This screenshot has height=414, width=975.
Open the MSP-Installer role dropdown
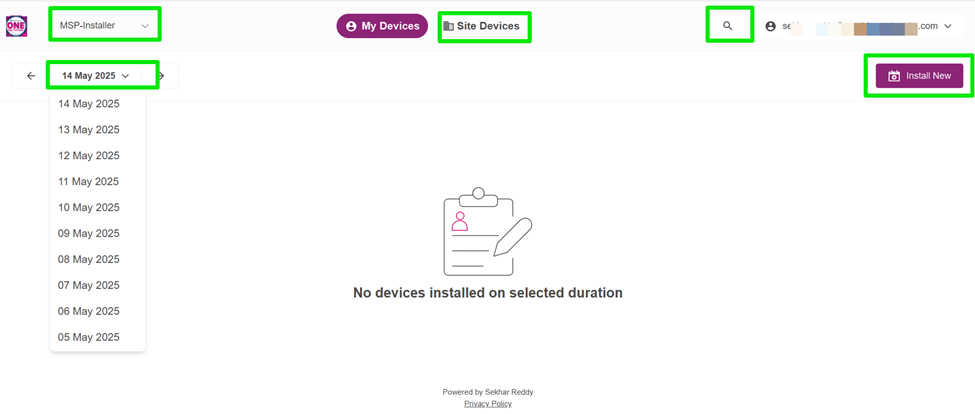point(104,25)
